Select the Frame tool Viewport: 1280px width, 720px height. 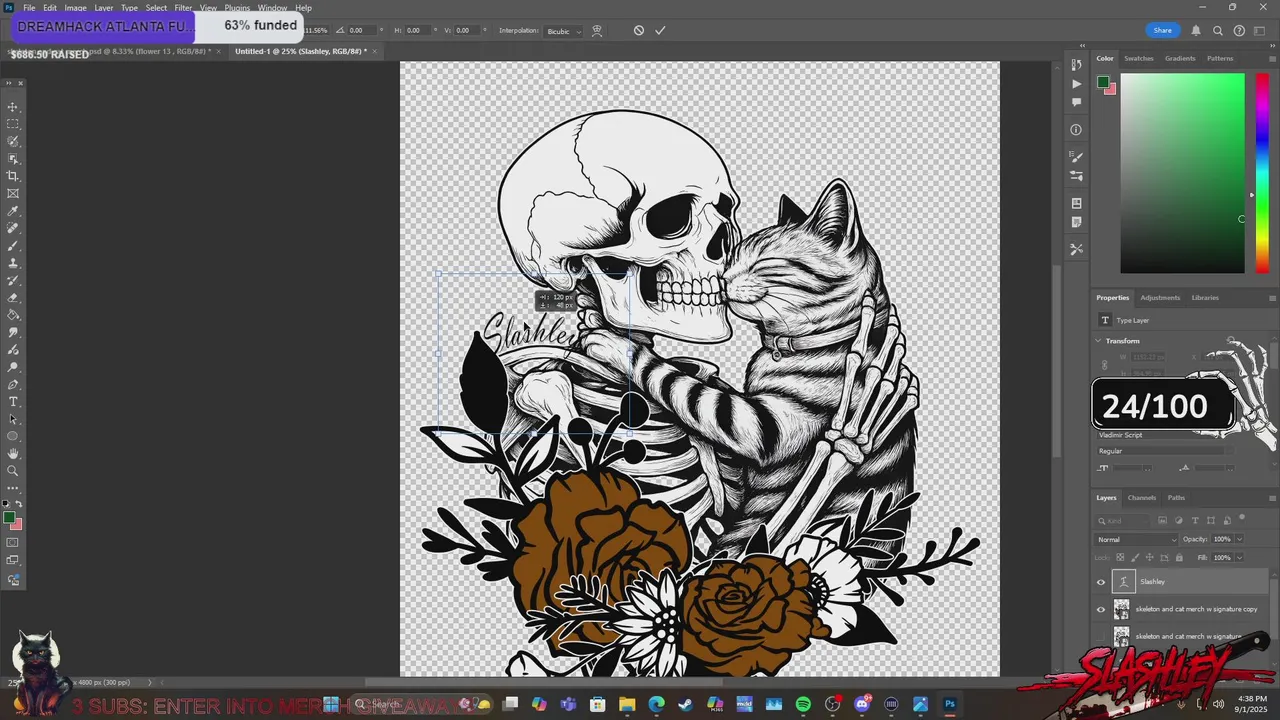coord(13,193)
